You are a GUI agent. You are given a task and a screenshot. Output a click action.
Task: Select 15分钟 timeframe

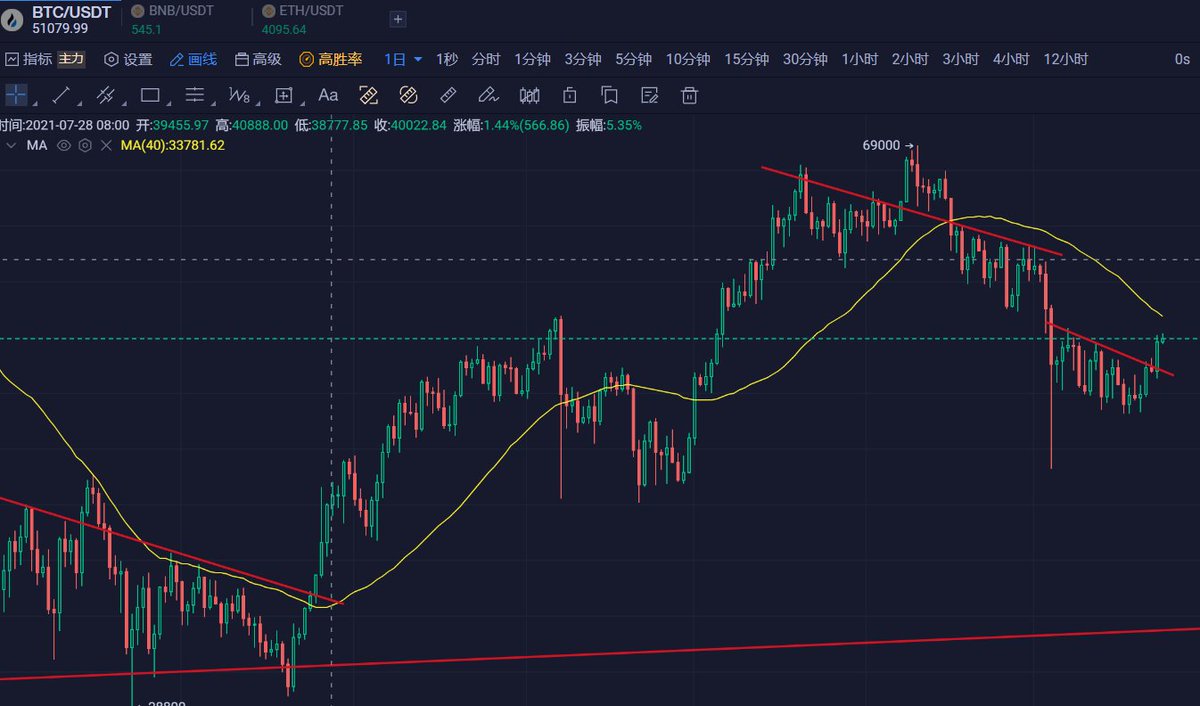(x=746, y=59)
